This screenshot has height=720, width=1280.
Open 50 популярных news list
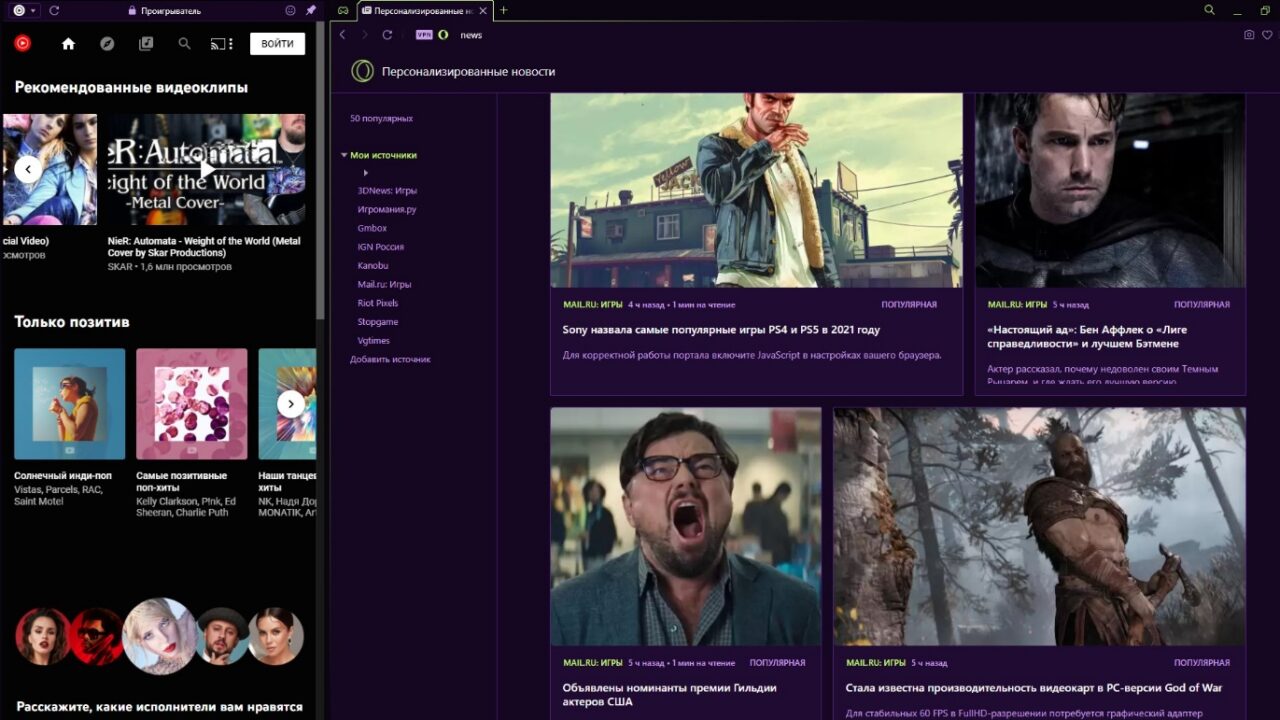381,118
